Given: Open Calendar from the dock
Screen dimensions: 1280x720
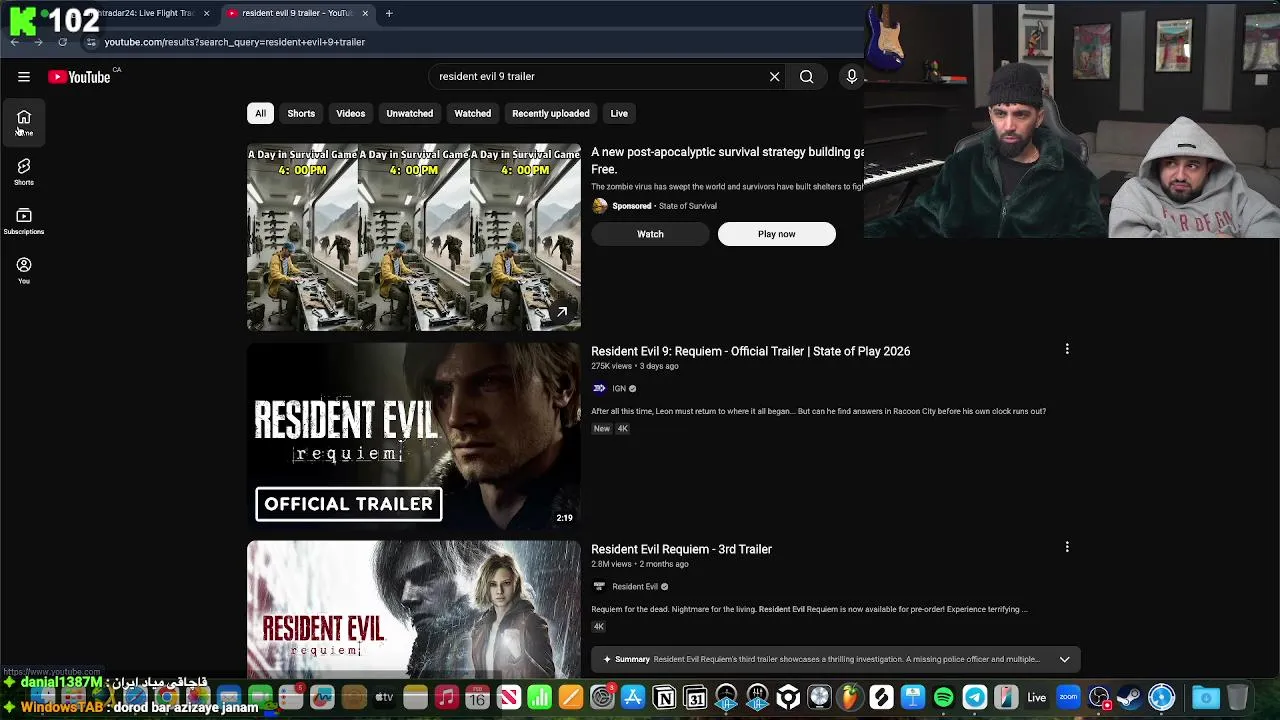Looking at the screenshot, I should point(477,697).
